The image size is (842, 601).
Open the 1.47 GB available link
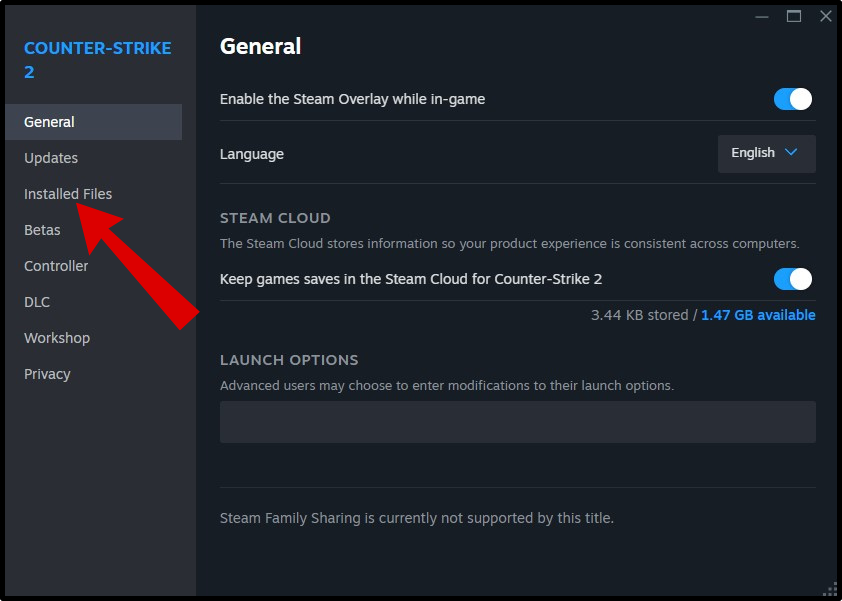[758, 315]
